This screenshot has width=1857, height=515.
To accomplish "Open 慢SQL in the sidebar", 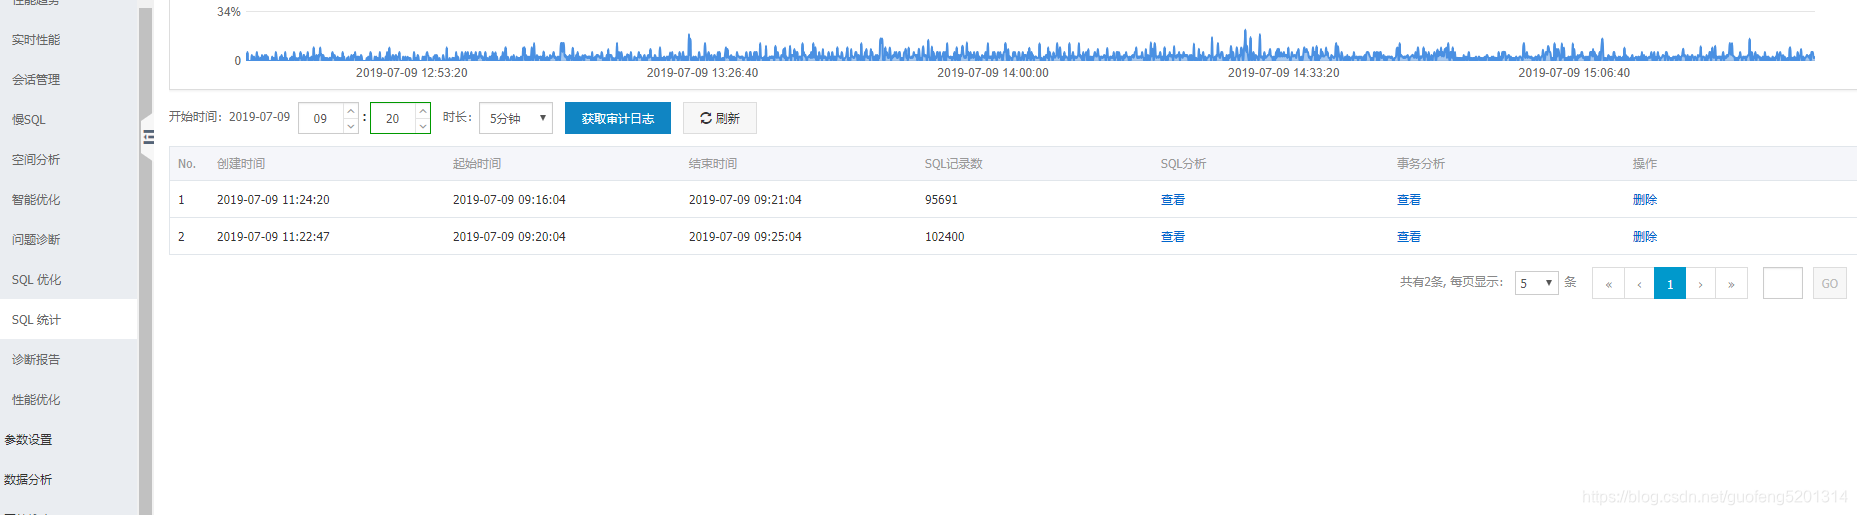I will tap(29, 120).
